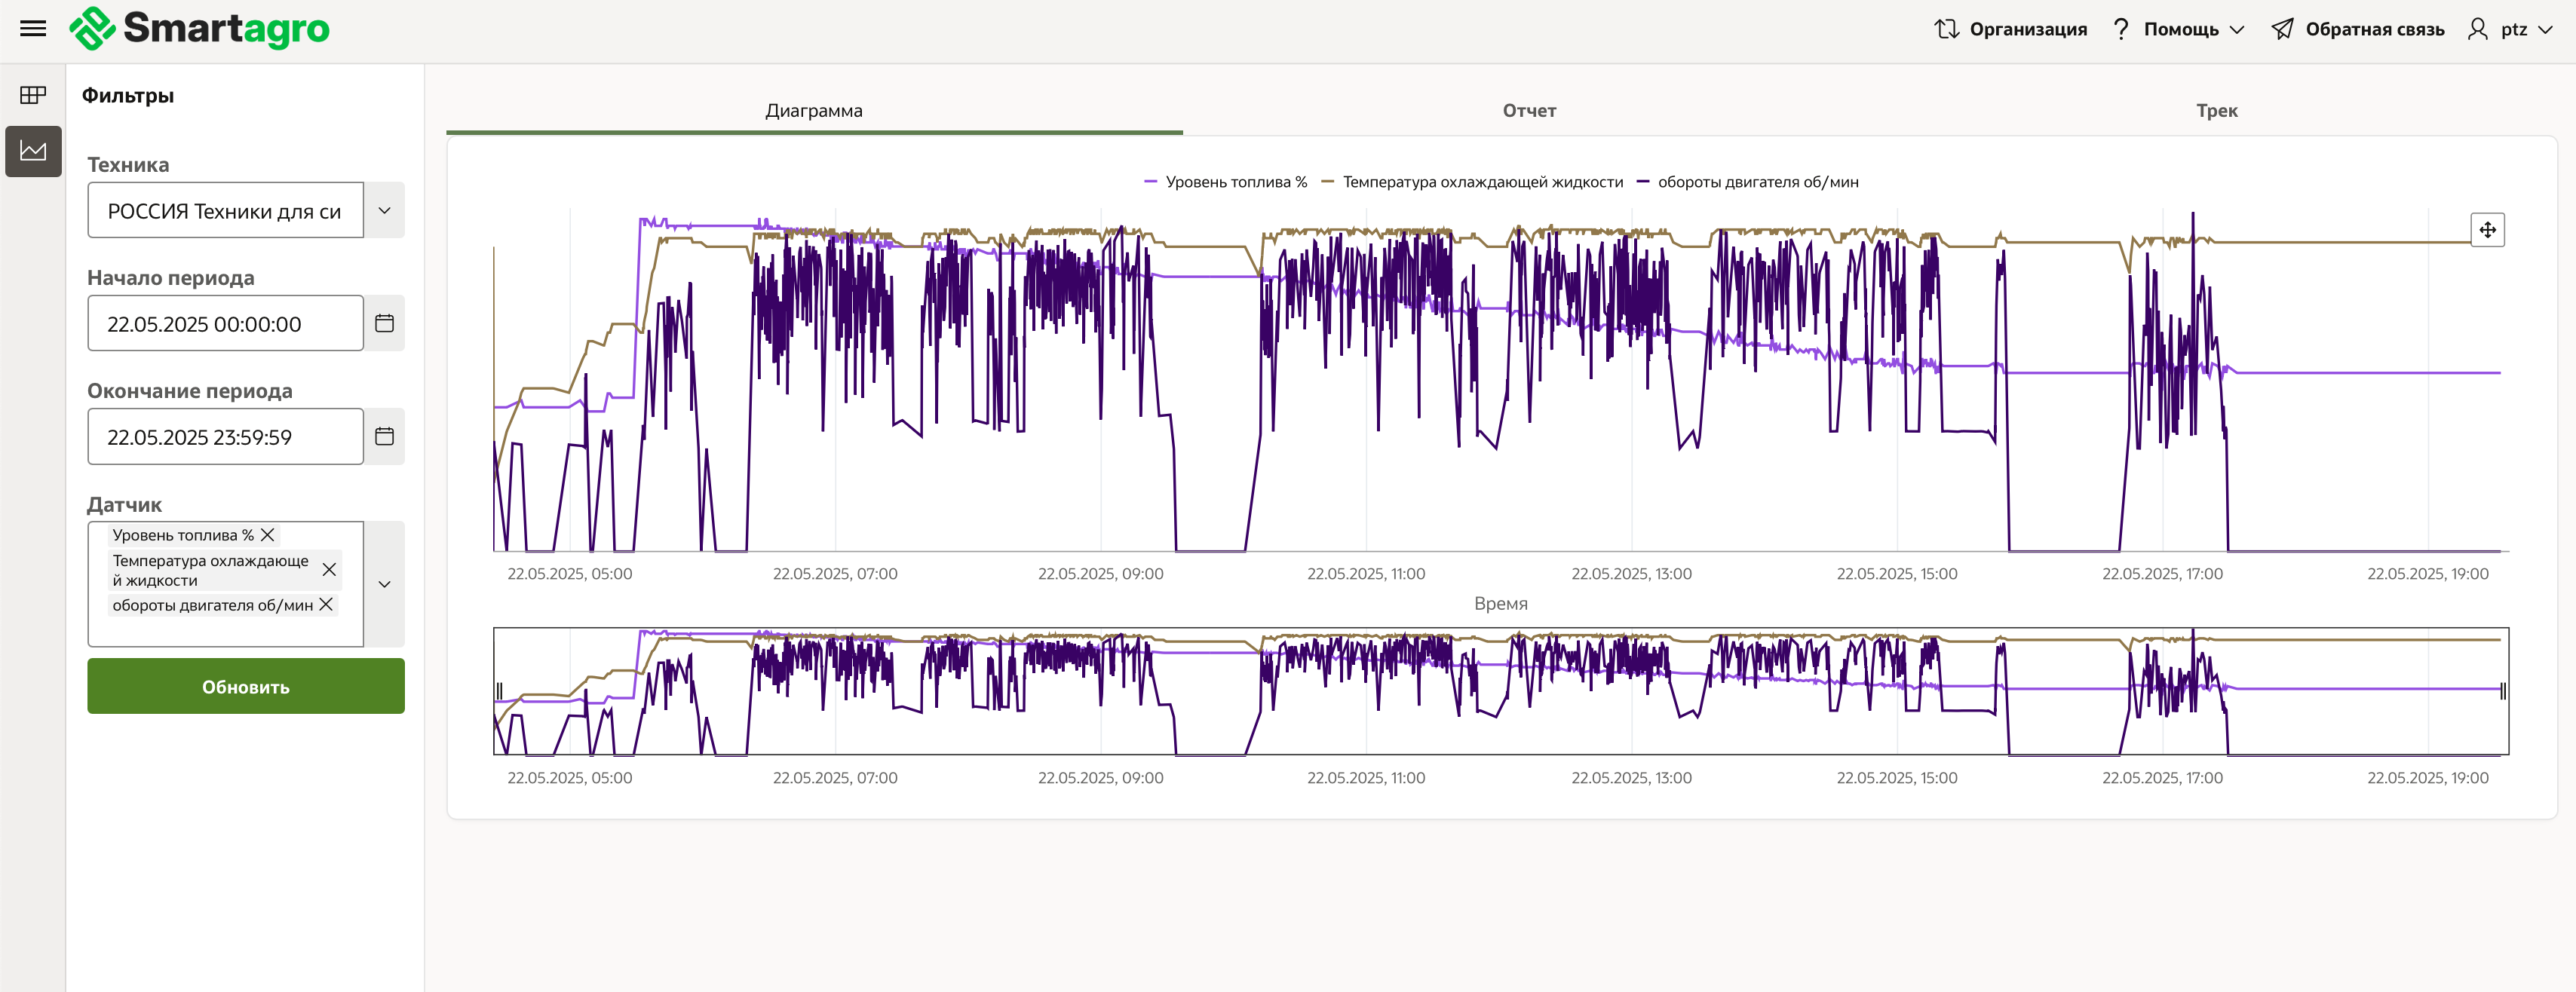The height and width of the screenshot is (992, 2576).
Task: Click the Smartagro logo
Action: point(200,28)
